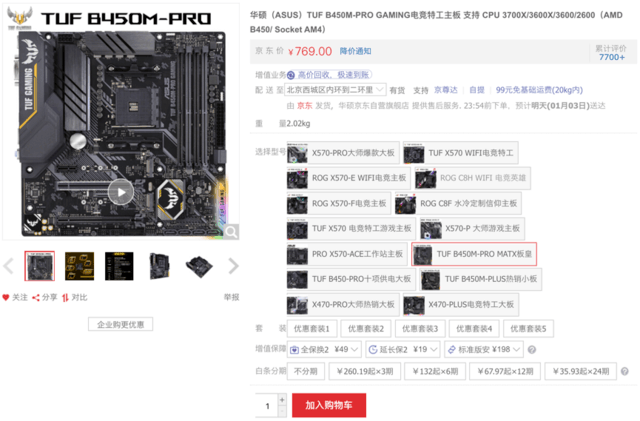Viewport: 640px width, 421px height.
Task: Click the 加入购物车 add to cart button
Action: [x=329, y=405]
